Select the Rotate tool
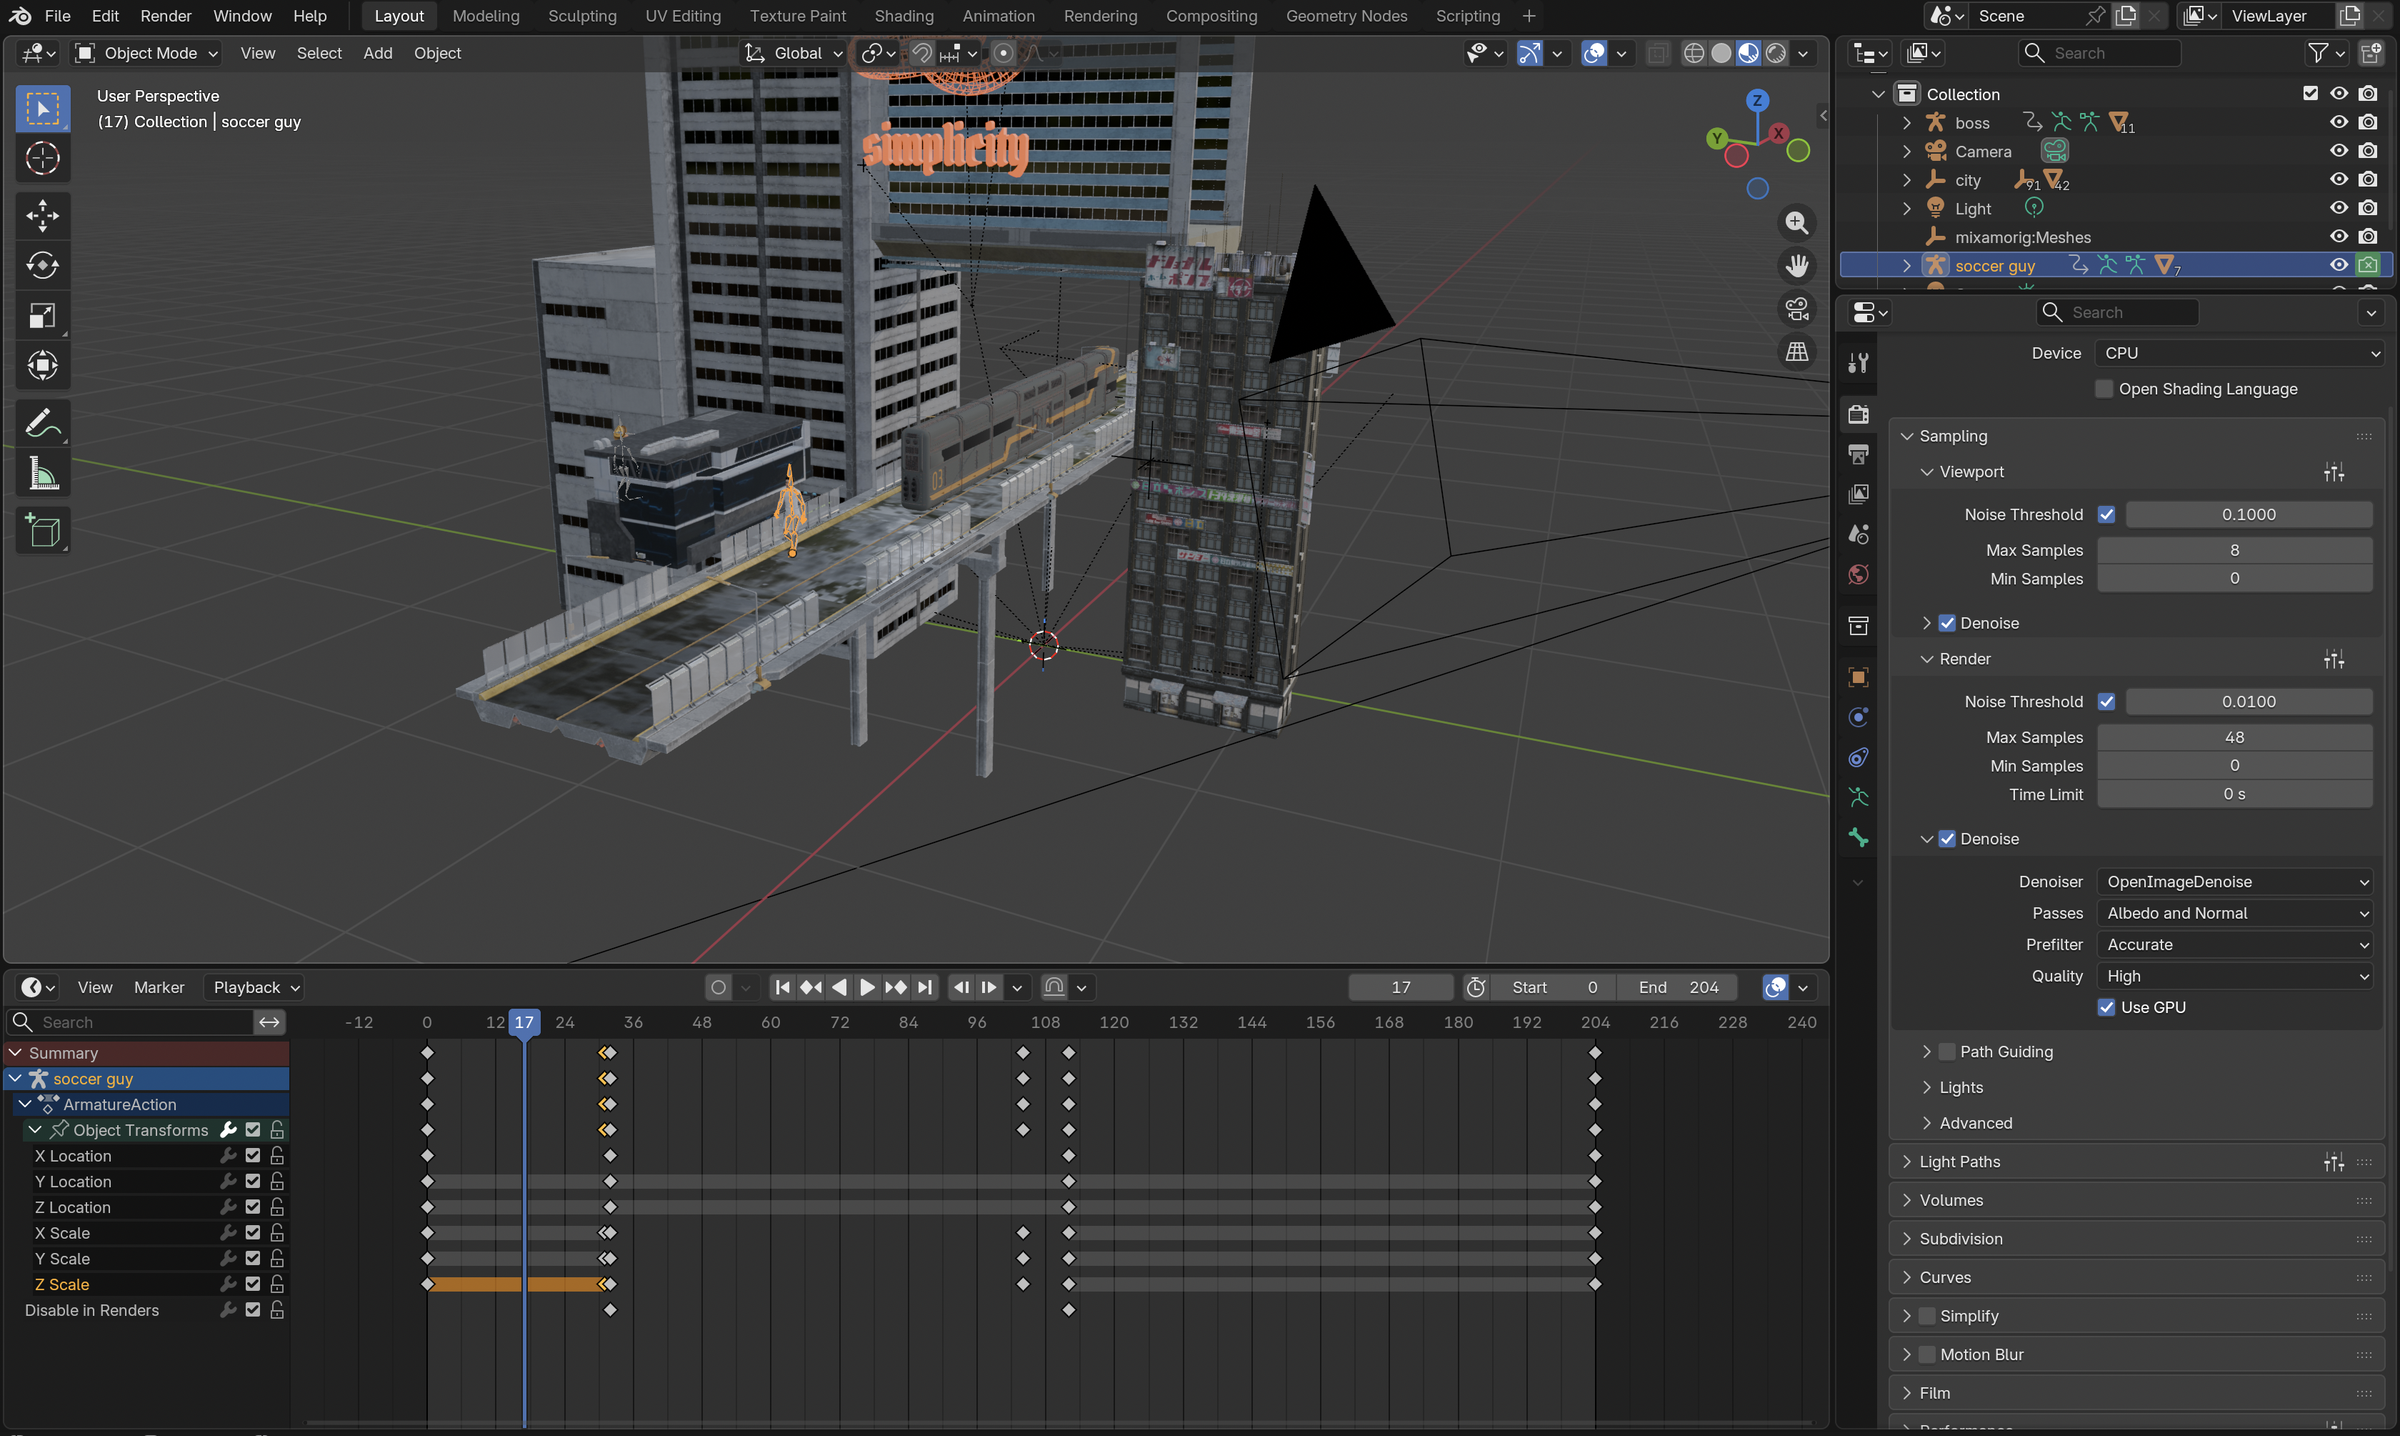Image resolution: width=2400 pixels, height=1436 pixels. [42, 265]
